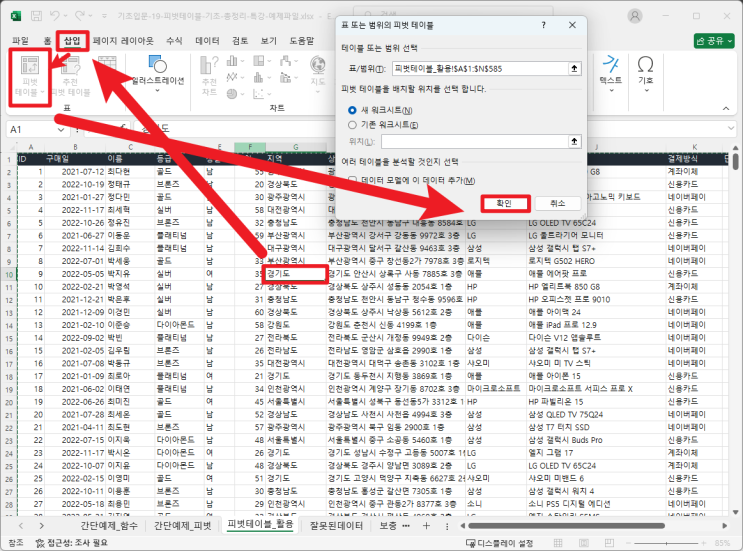Go to next sheet with right arrow

click(x=41, y=525)
